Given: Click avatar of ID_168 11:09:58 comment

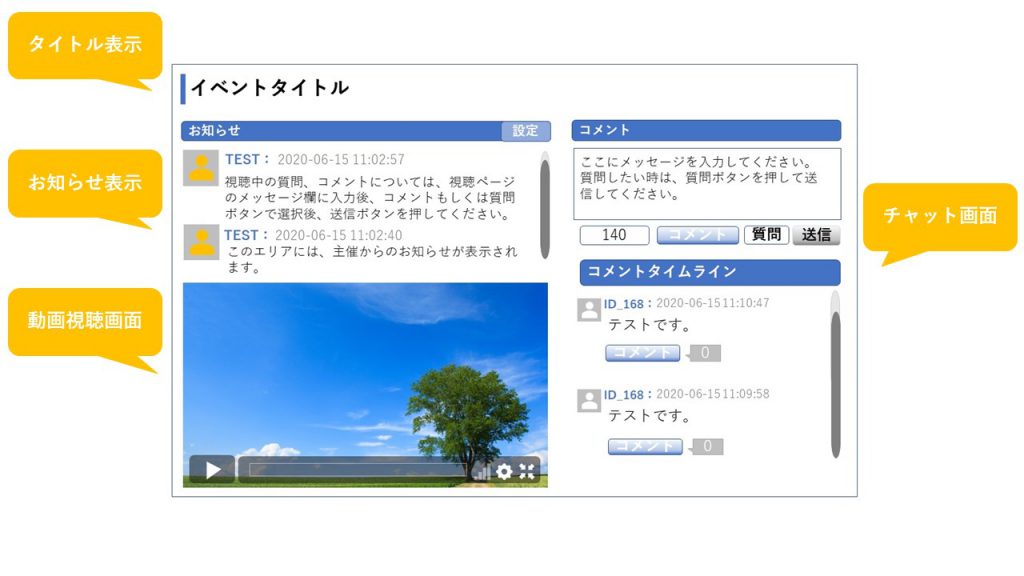Looking at the screenshot, I should tap(589, 400).
